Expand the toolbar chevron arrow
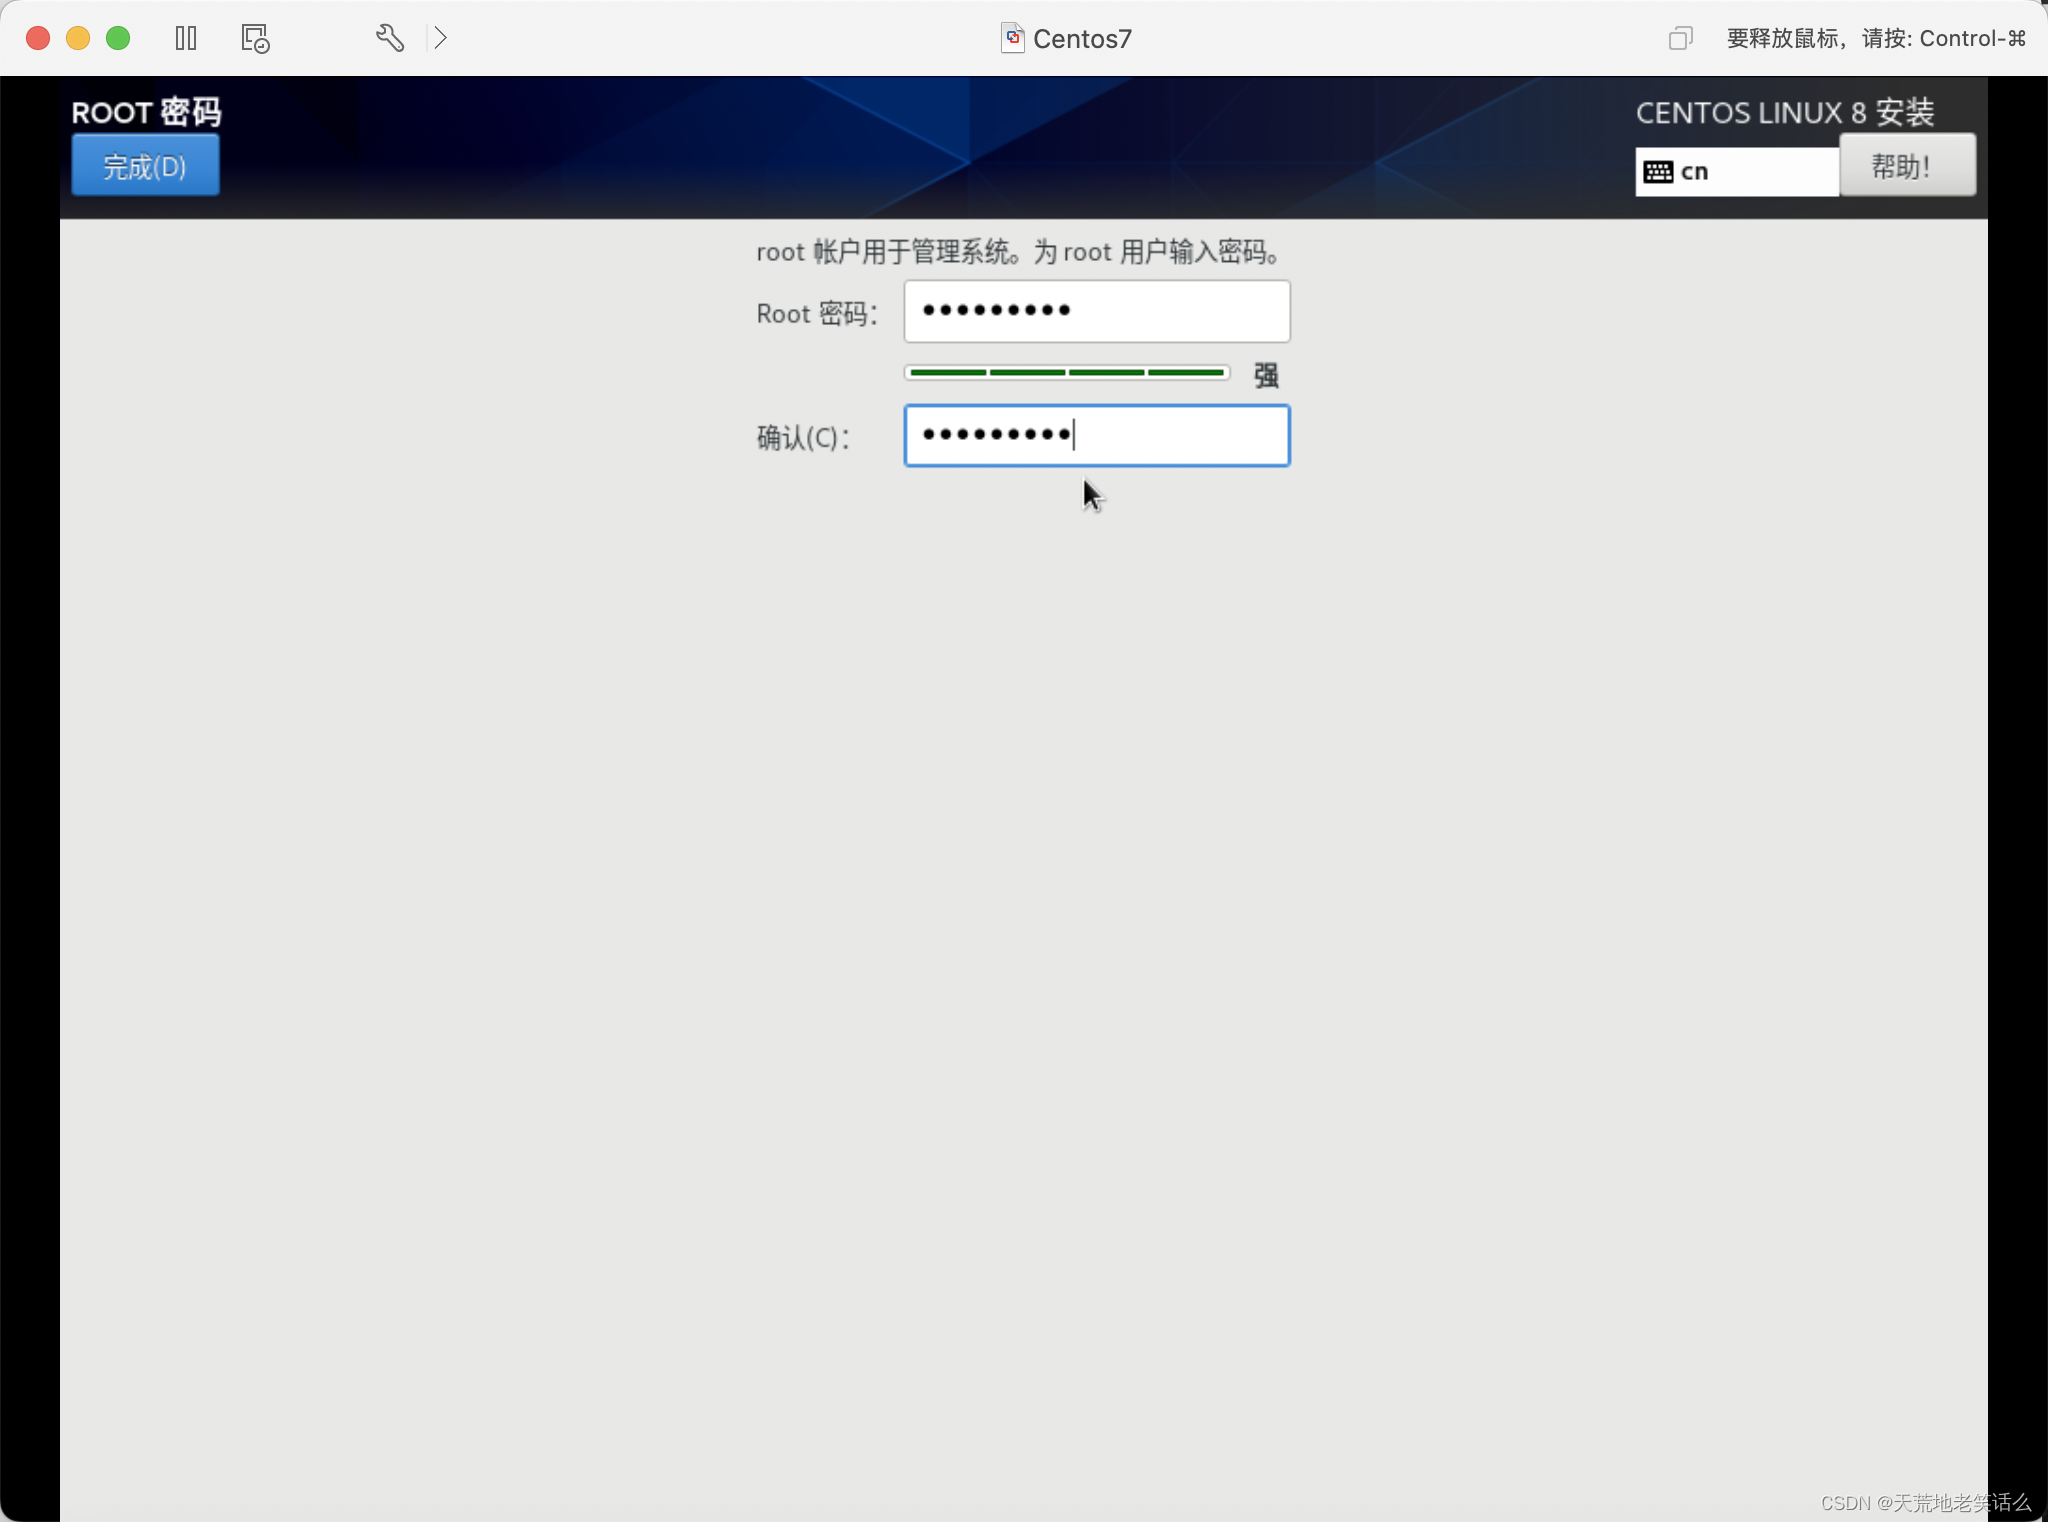This screenshot has width=2048, height=1522. coord(440,38)
